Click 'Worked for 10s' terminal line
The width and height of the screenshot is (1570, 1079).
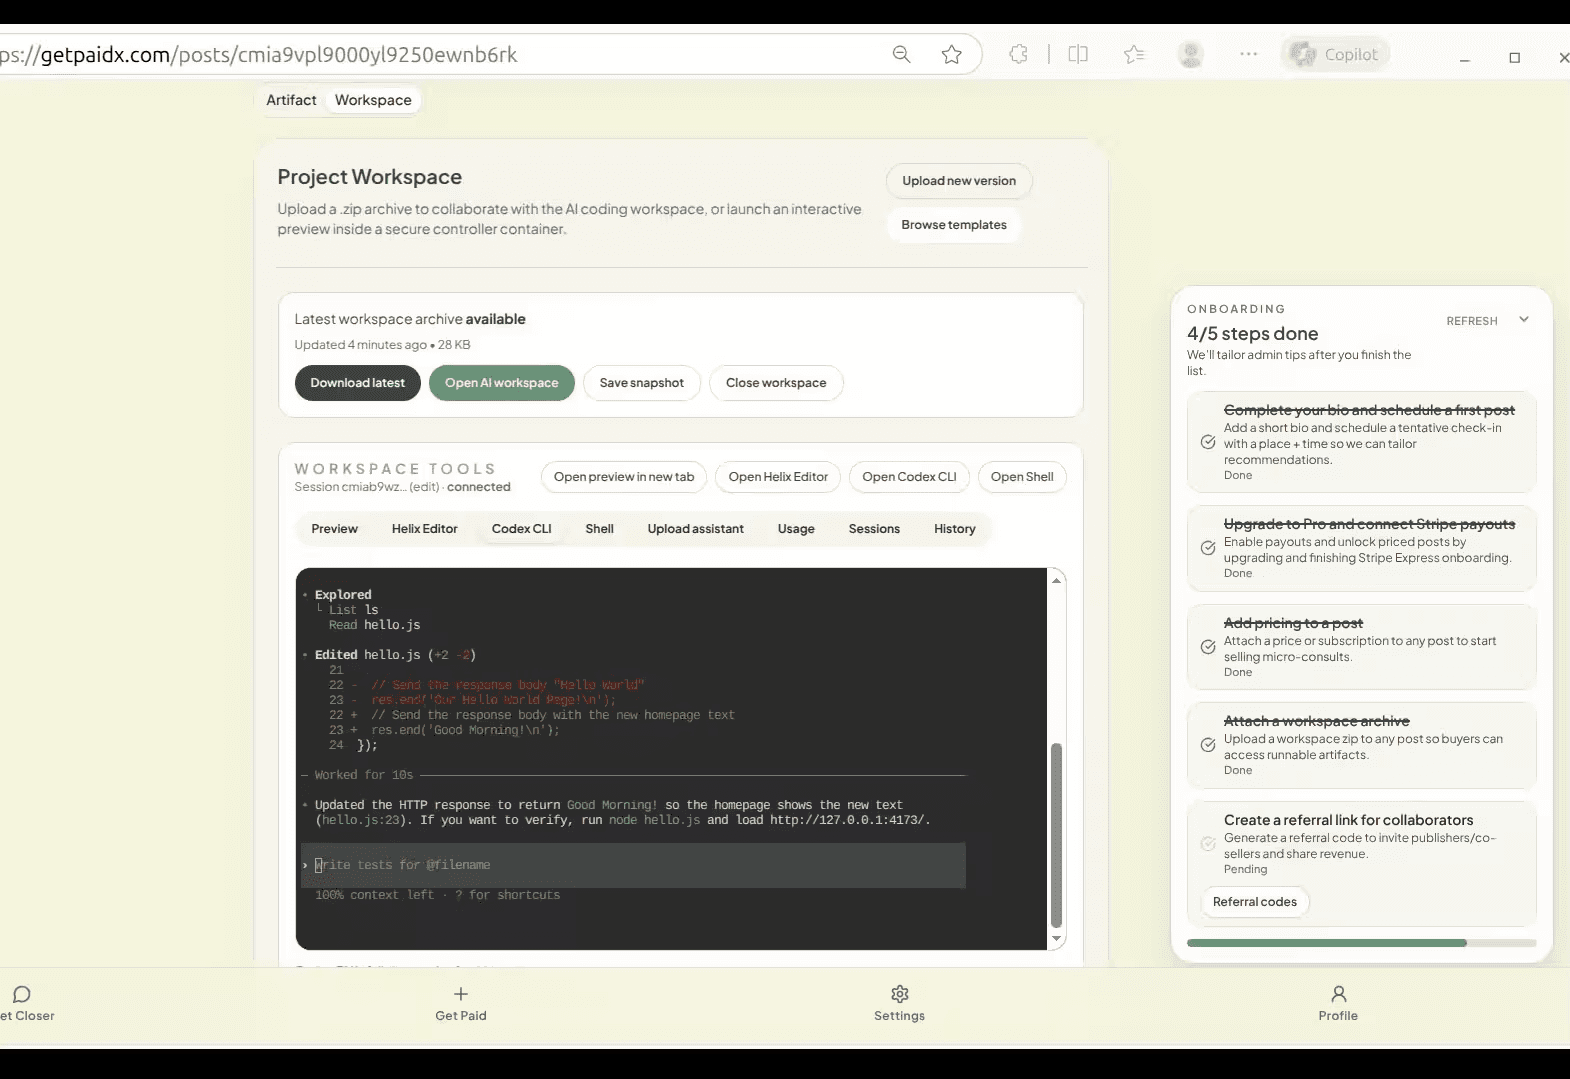pos(364,775)
